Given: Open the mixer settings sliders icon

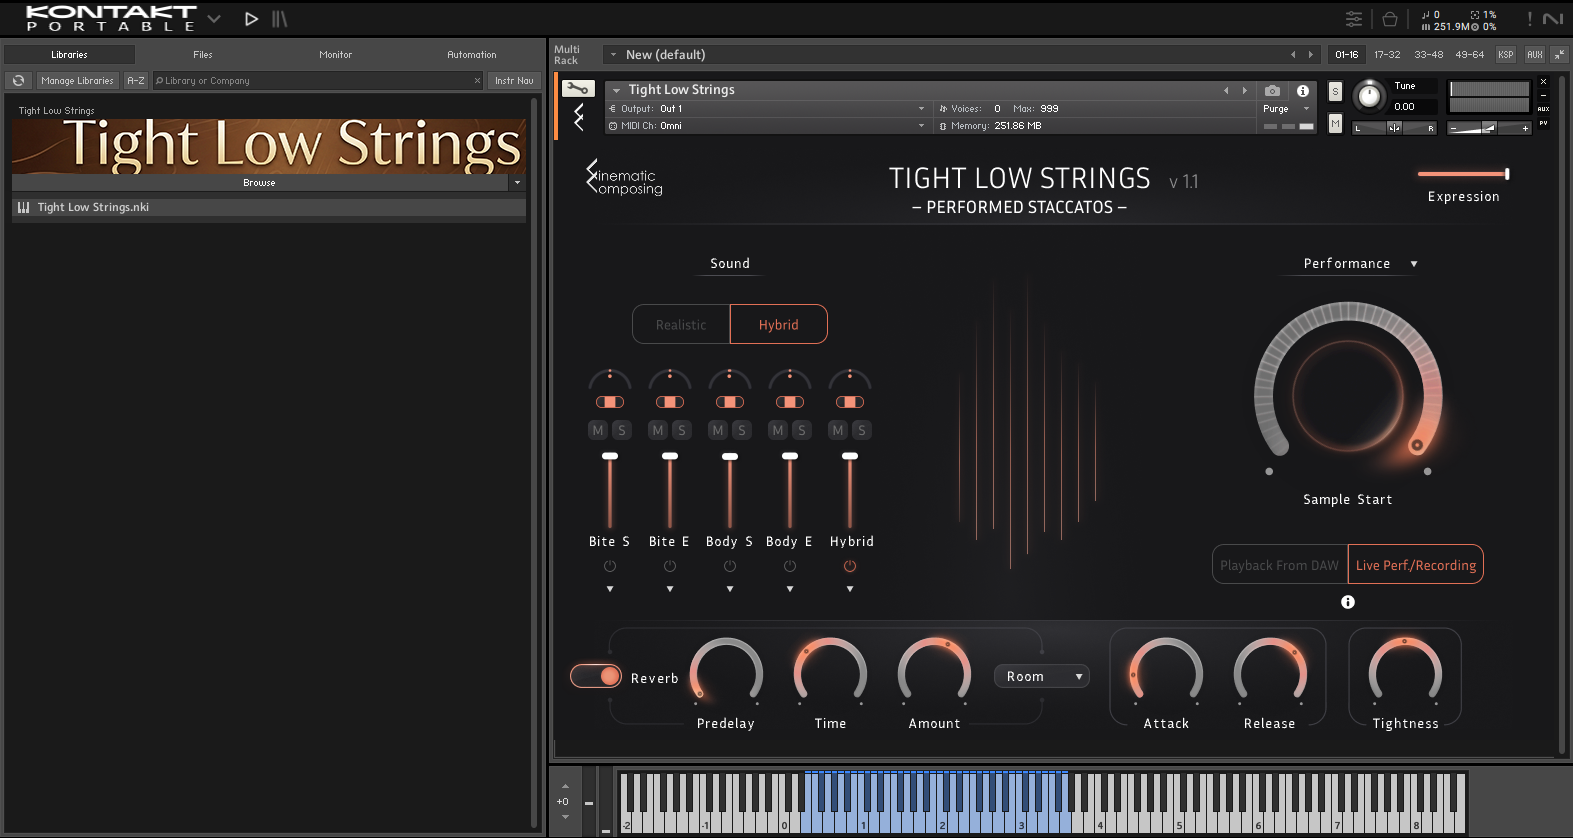Looking at the screenshot, I should pos(1353,19).
